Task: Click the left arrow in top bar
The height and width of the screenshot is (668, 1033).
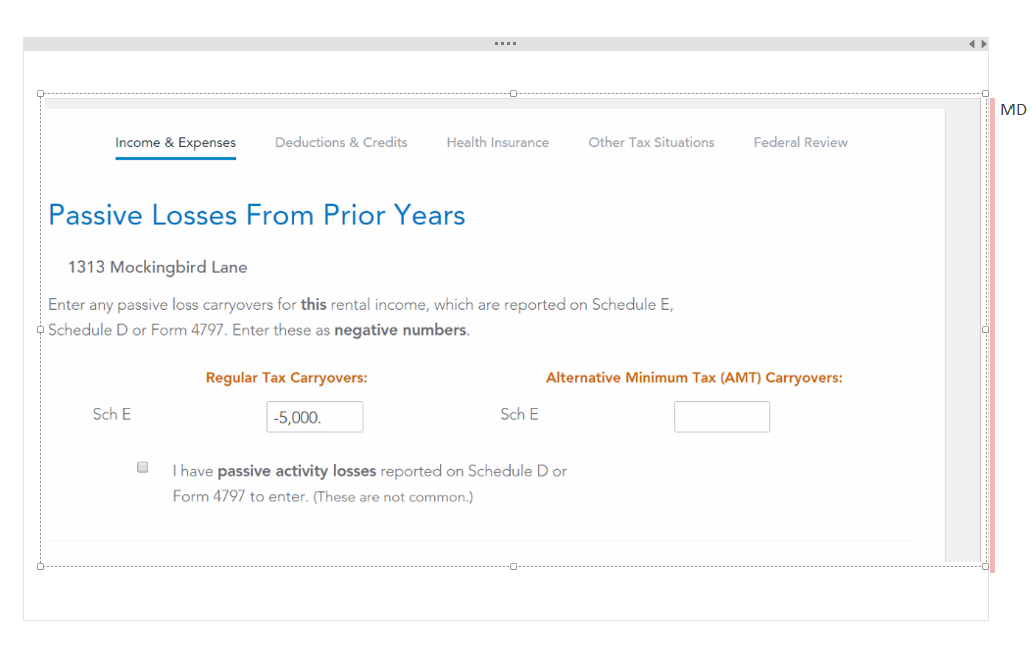Action: (x=972, y=44)
